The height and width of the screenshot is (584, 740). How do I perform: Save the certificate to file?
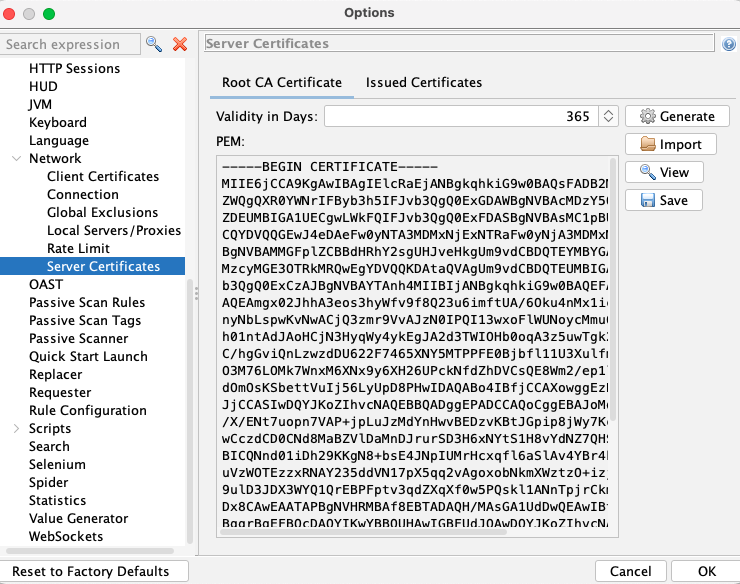664,200
